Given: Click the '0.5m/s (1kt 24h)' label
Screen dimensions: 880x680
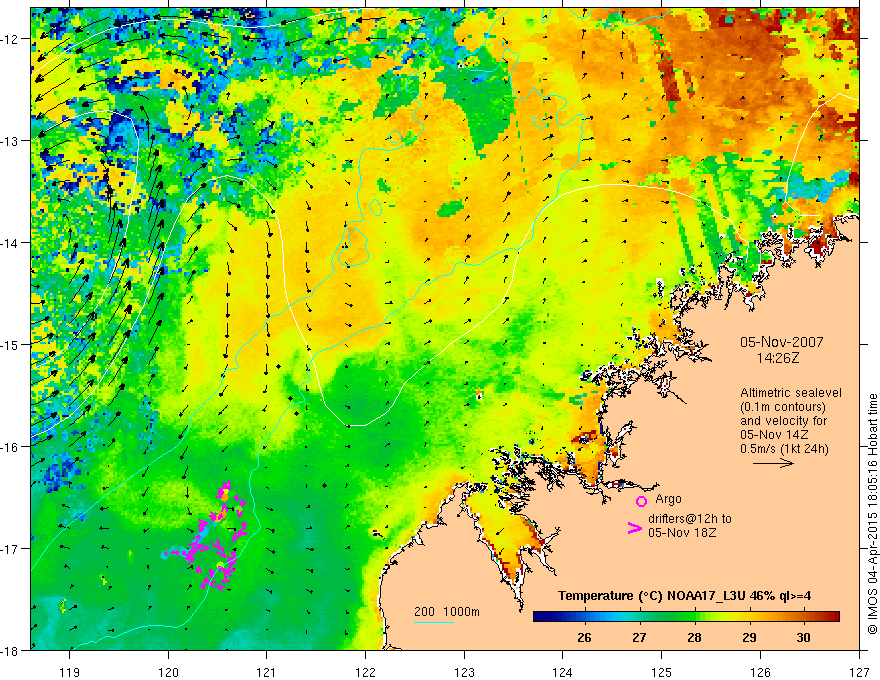Looking at the screenshot, I should pyautogui.click(x=784, y=448).
